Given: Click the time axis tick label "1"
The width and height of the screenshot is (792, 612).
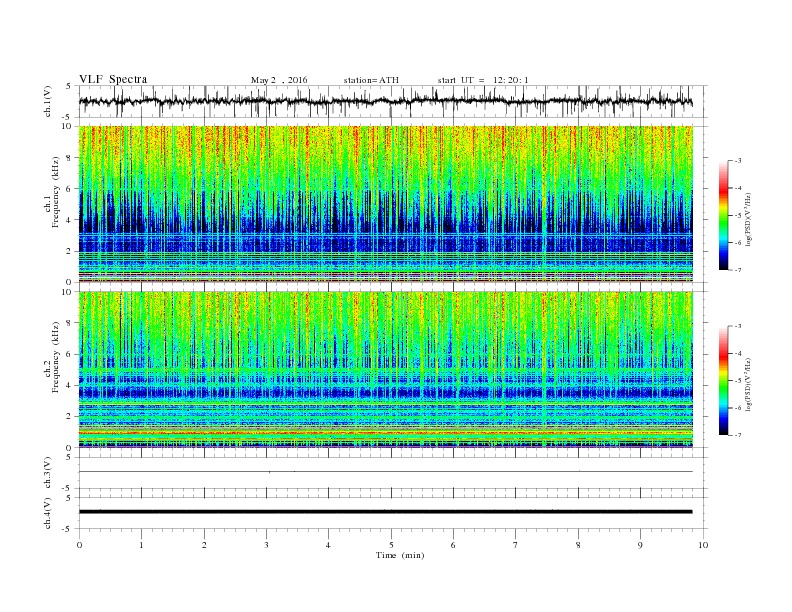Looking at the screenshot, I should (x=141, y=545).
